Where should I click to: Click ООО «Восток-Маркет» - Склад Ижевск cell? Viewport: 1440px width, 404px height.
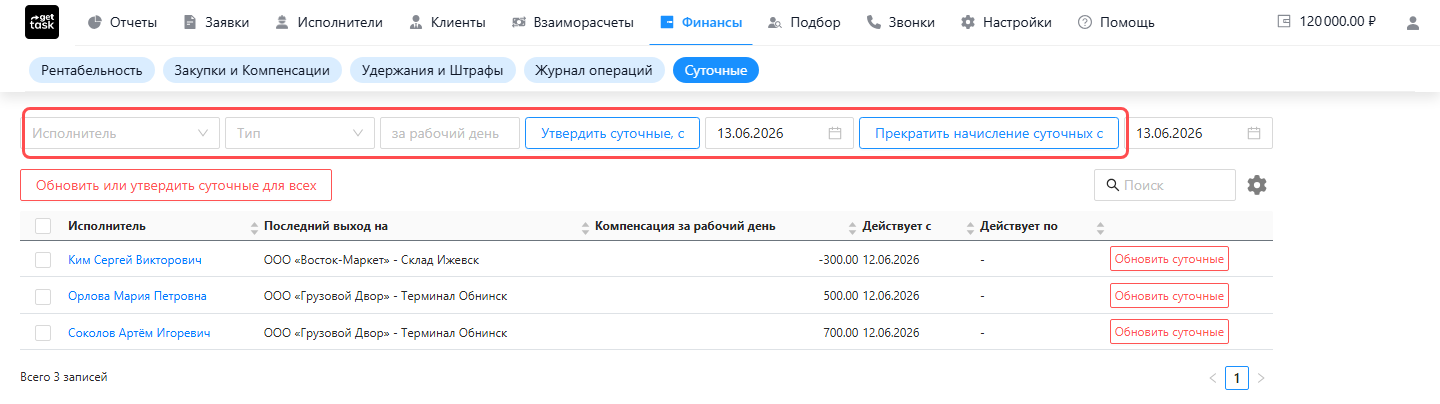[x=371, y=260]
